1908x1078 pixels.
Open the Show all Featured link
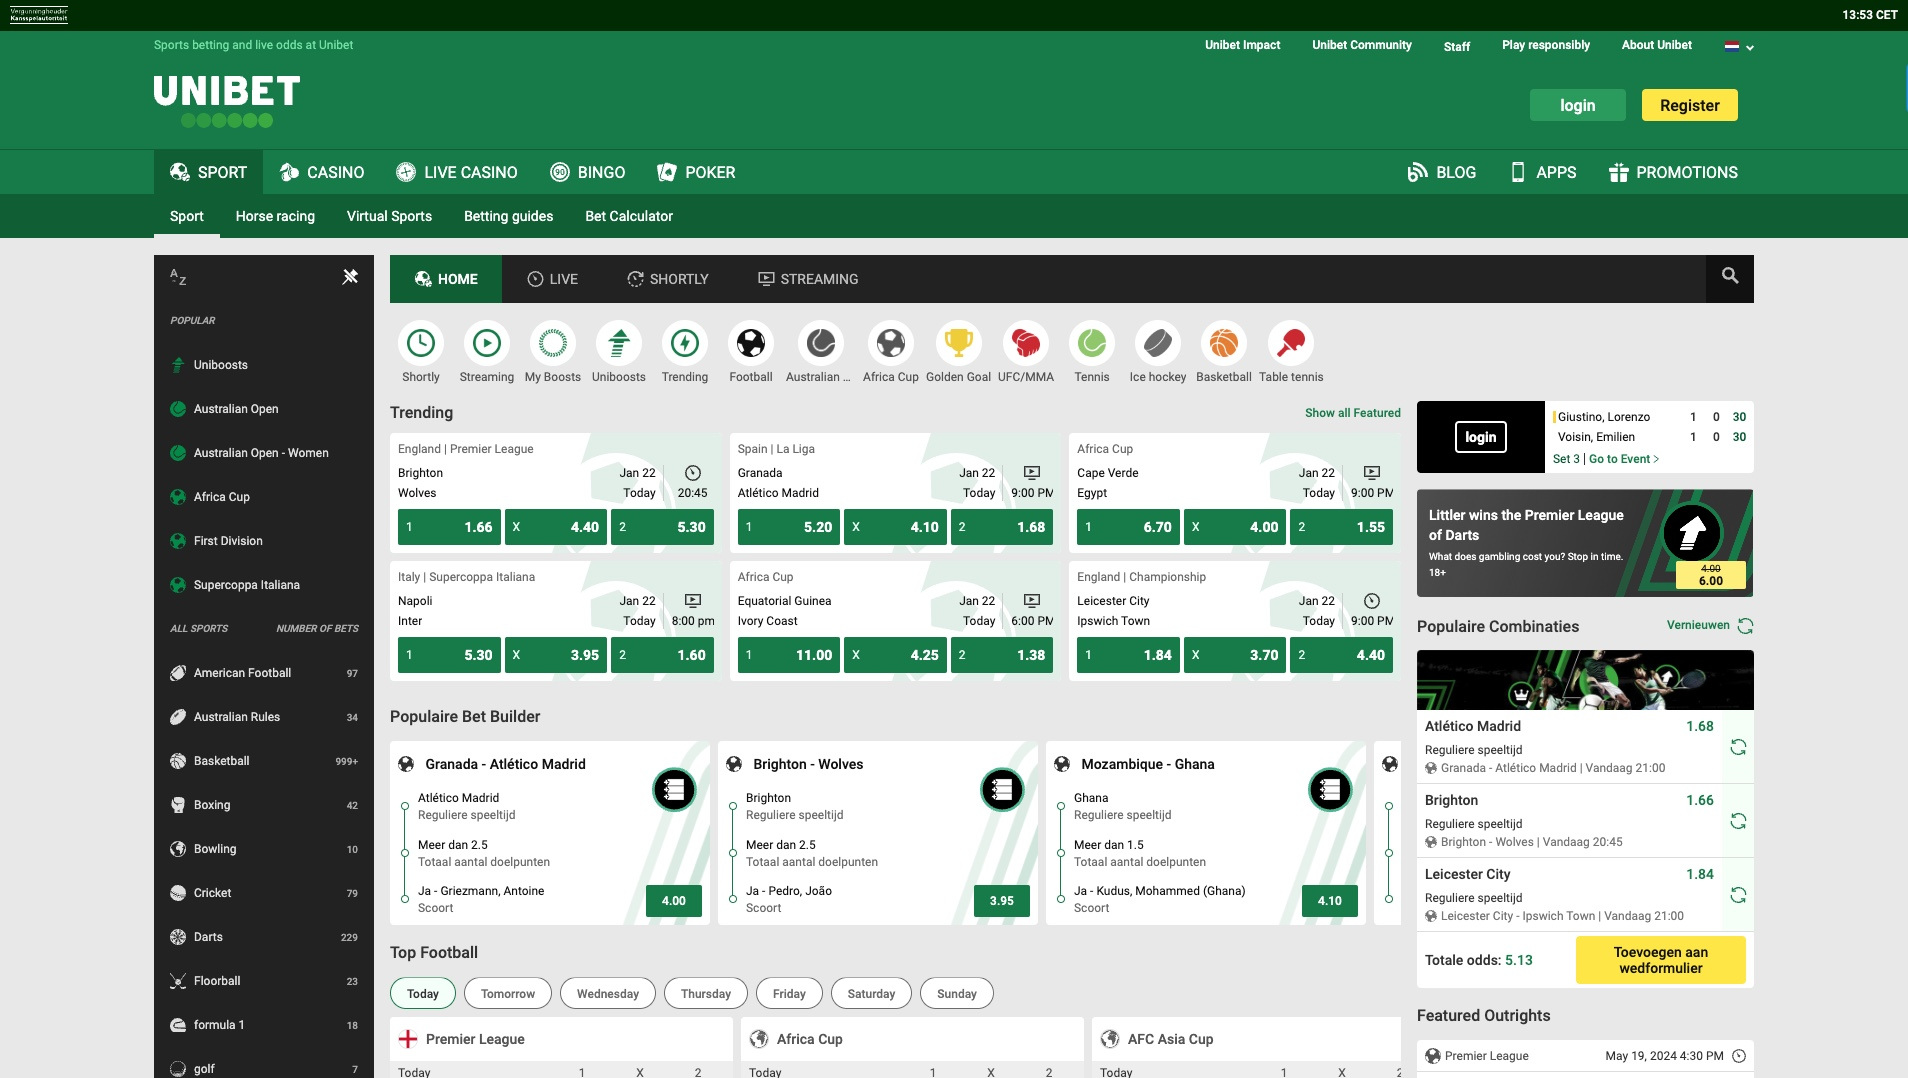click(x=1352, y=412)
